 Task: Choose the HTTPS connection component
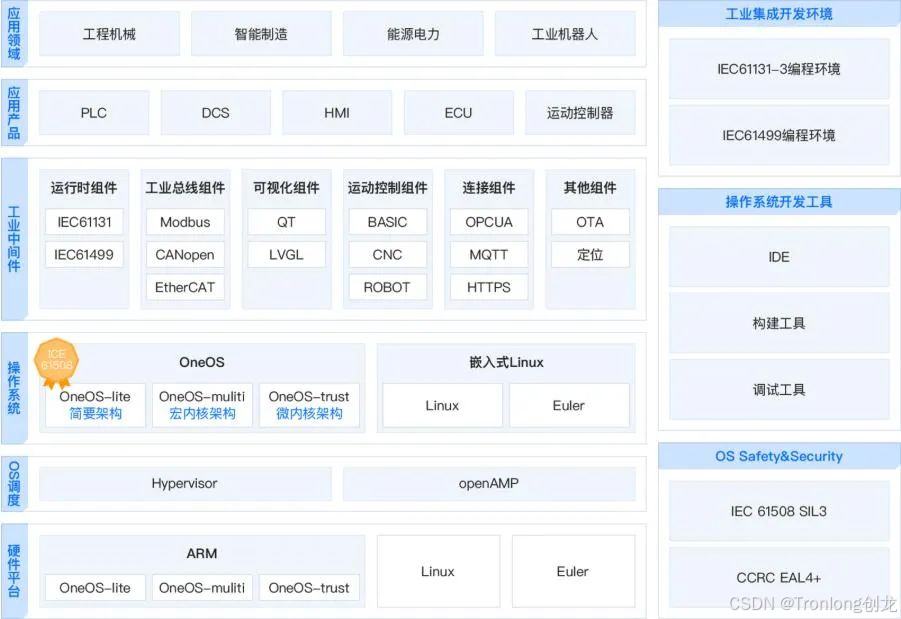pyautogui.click(x=489, y=287)
